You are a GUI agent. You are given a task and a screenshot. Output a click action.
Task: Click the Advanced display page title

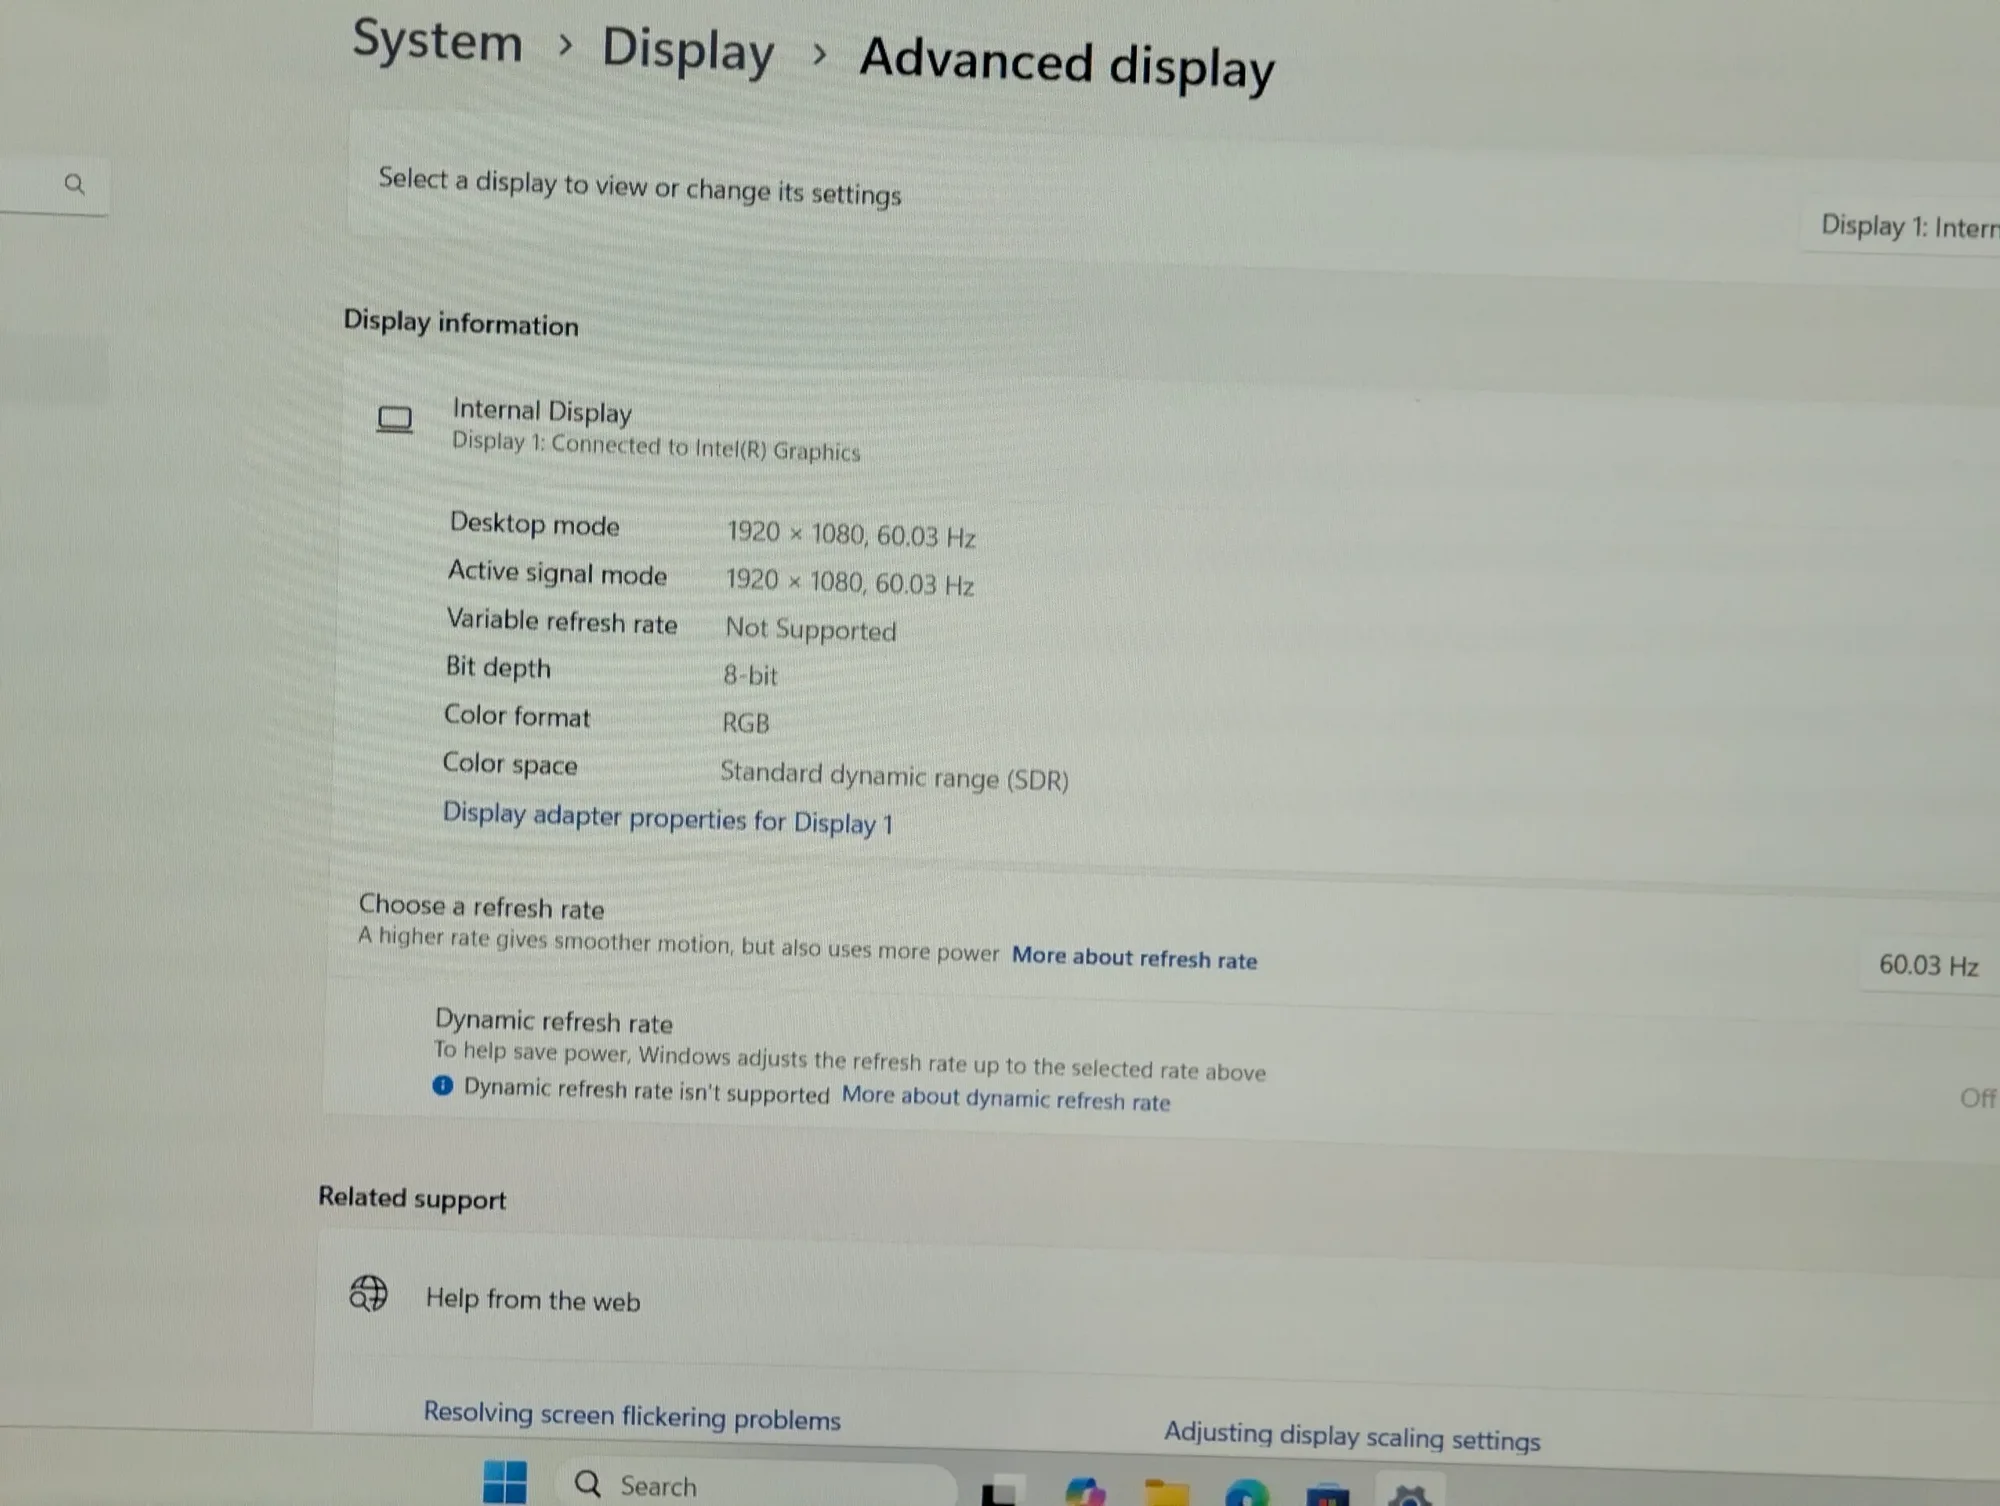coord(1066,64)
